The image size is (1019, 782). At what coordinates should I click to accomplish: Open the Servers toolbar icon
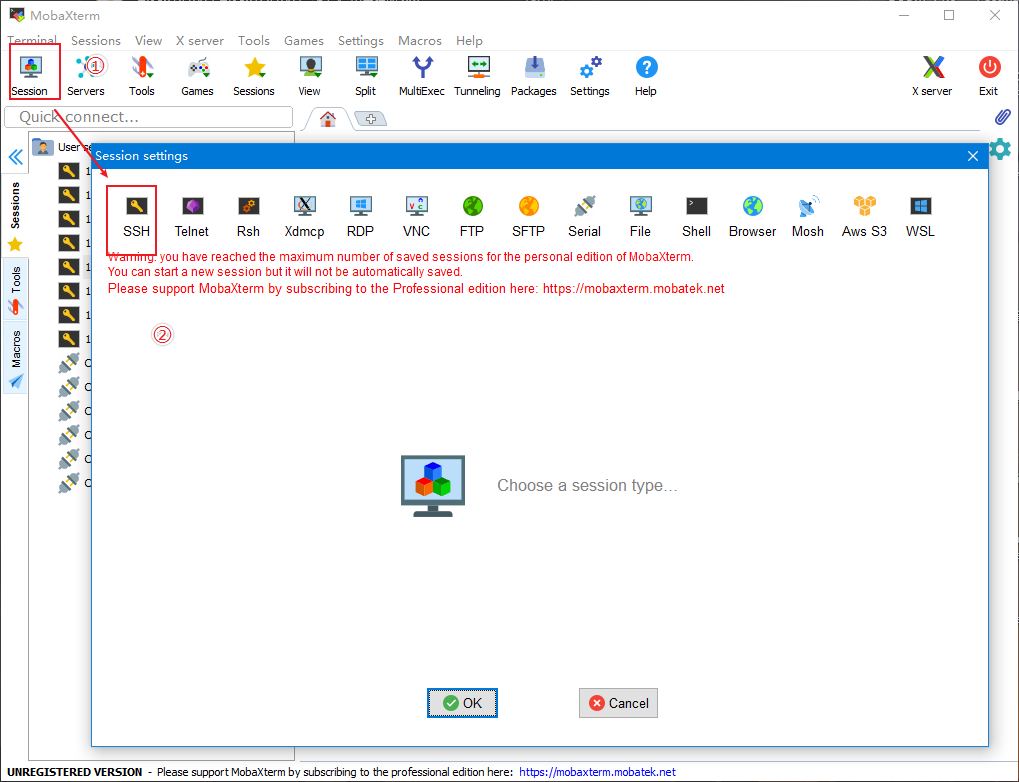(x=86, y=75)
